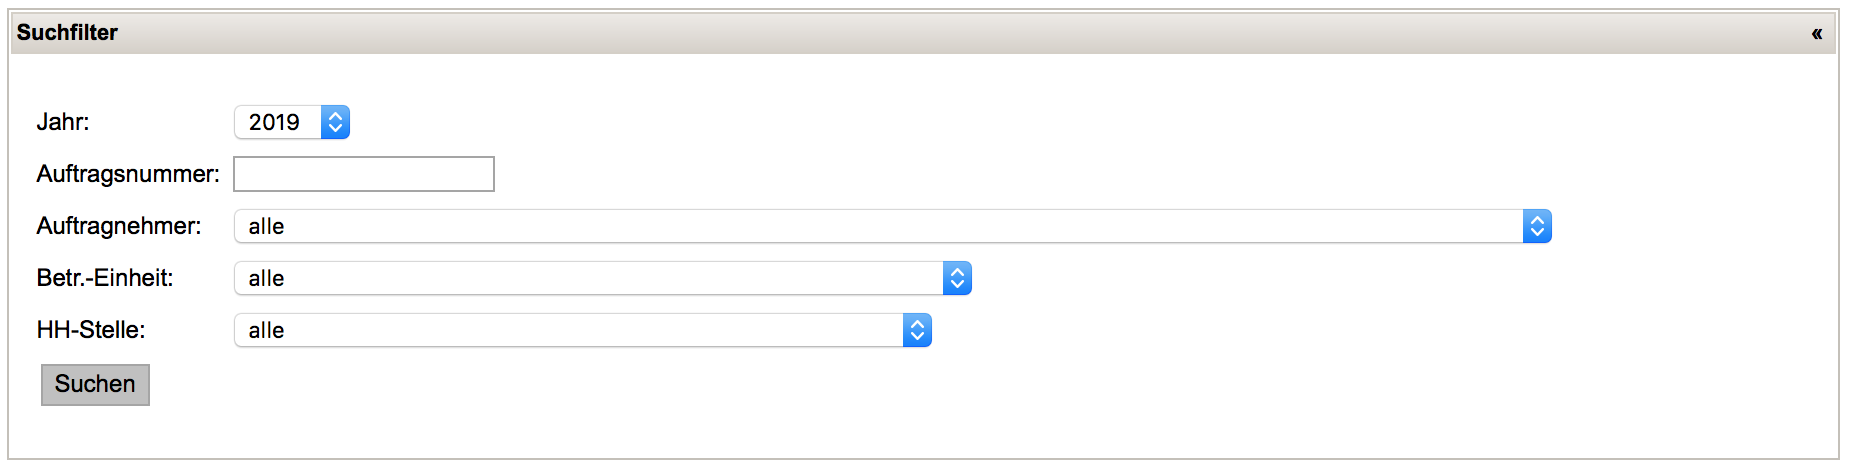Click the blue arrow icon on Auftragnehmer selector
The height and width of the screenshot is (474, 1850).
click(1537, 226)
